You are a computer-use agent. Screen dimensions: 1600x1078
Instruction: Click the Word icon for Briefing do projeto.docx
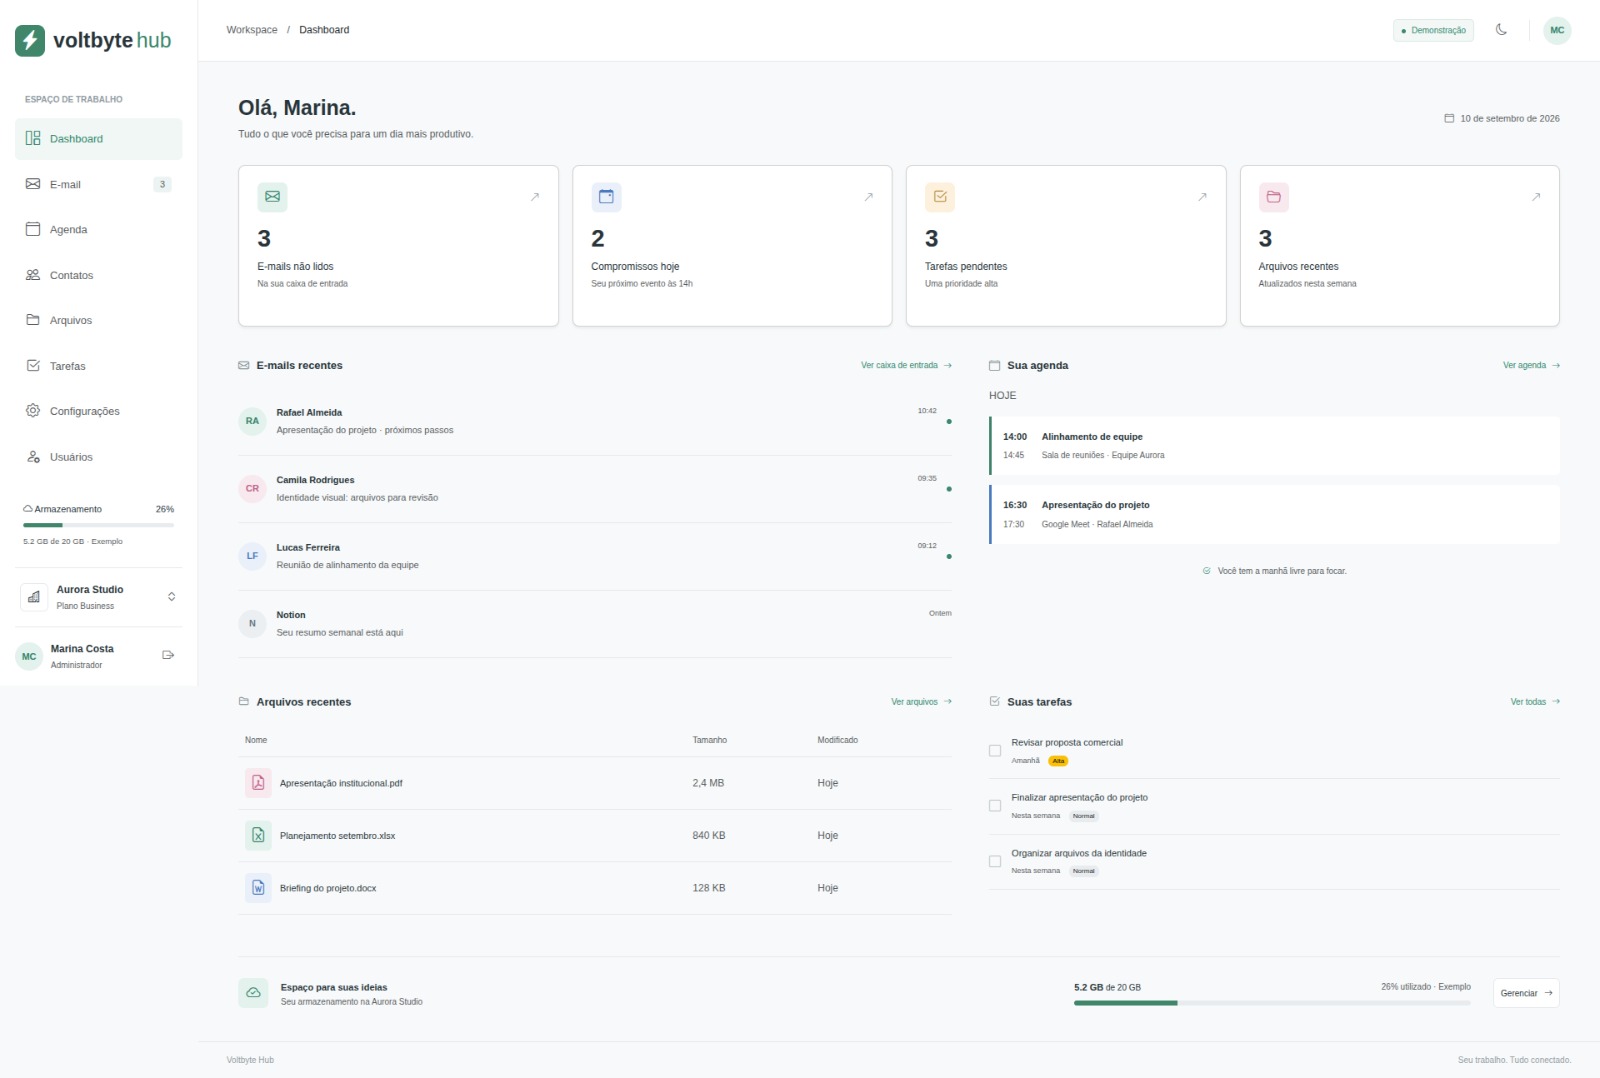pos(258,888)
